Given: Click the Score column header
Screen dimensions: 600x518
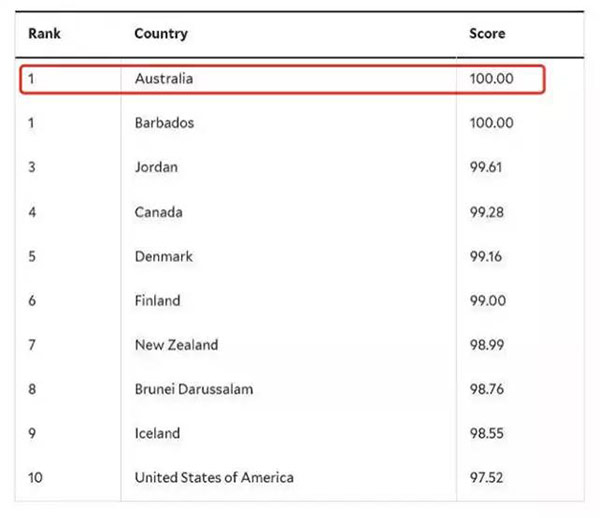Looking at the screenshot, I should [487, 34].
